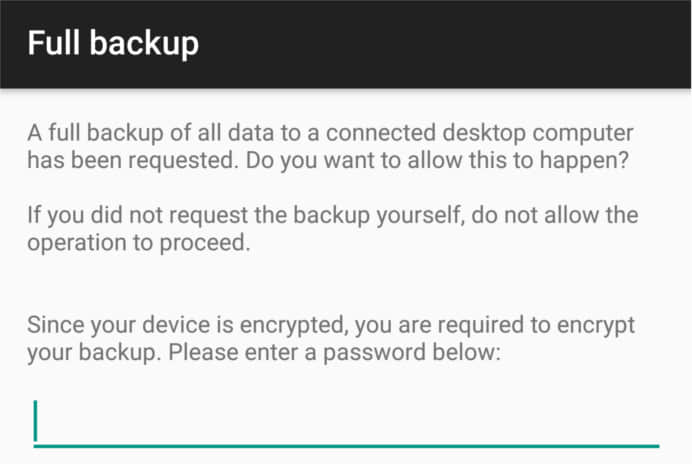Click the dark header bar right of the title
692x464 pixels.
coord(450,44)
